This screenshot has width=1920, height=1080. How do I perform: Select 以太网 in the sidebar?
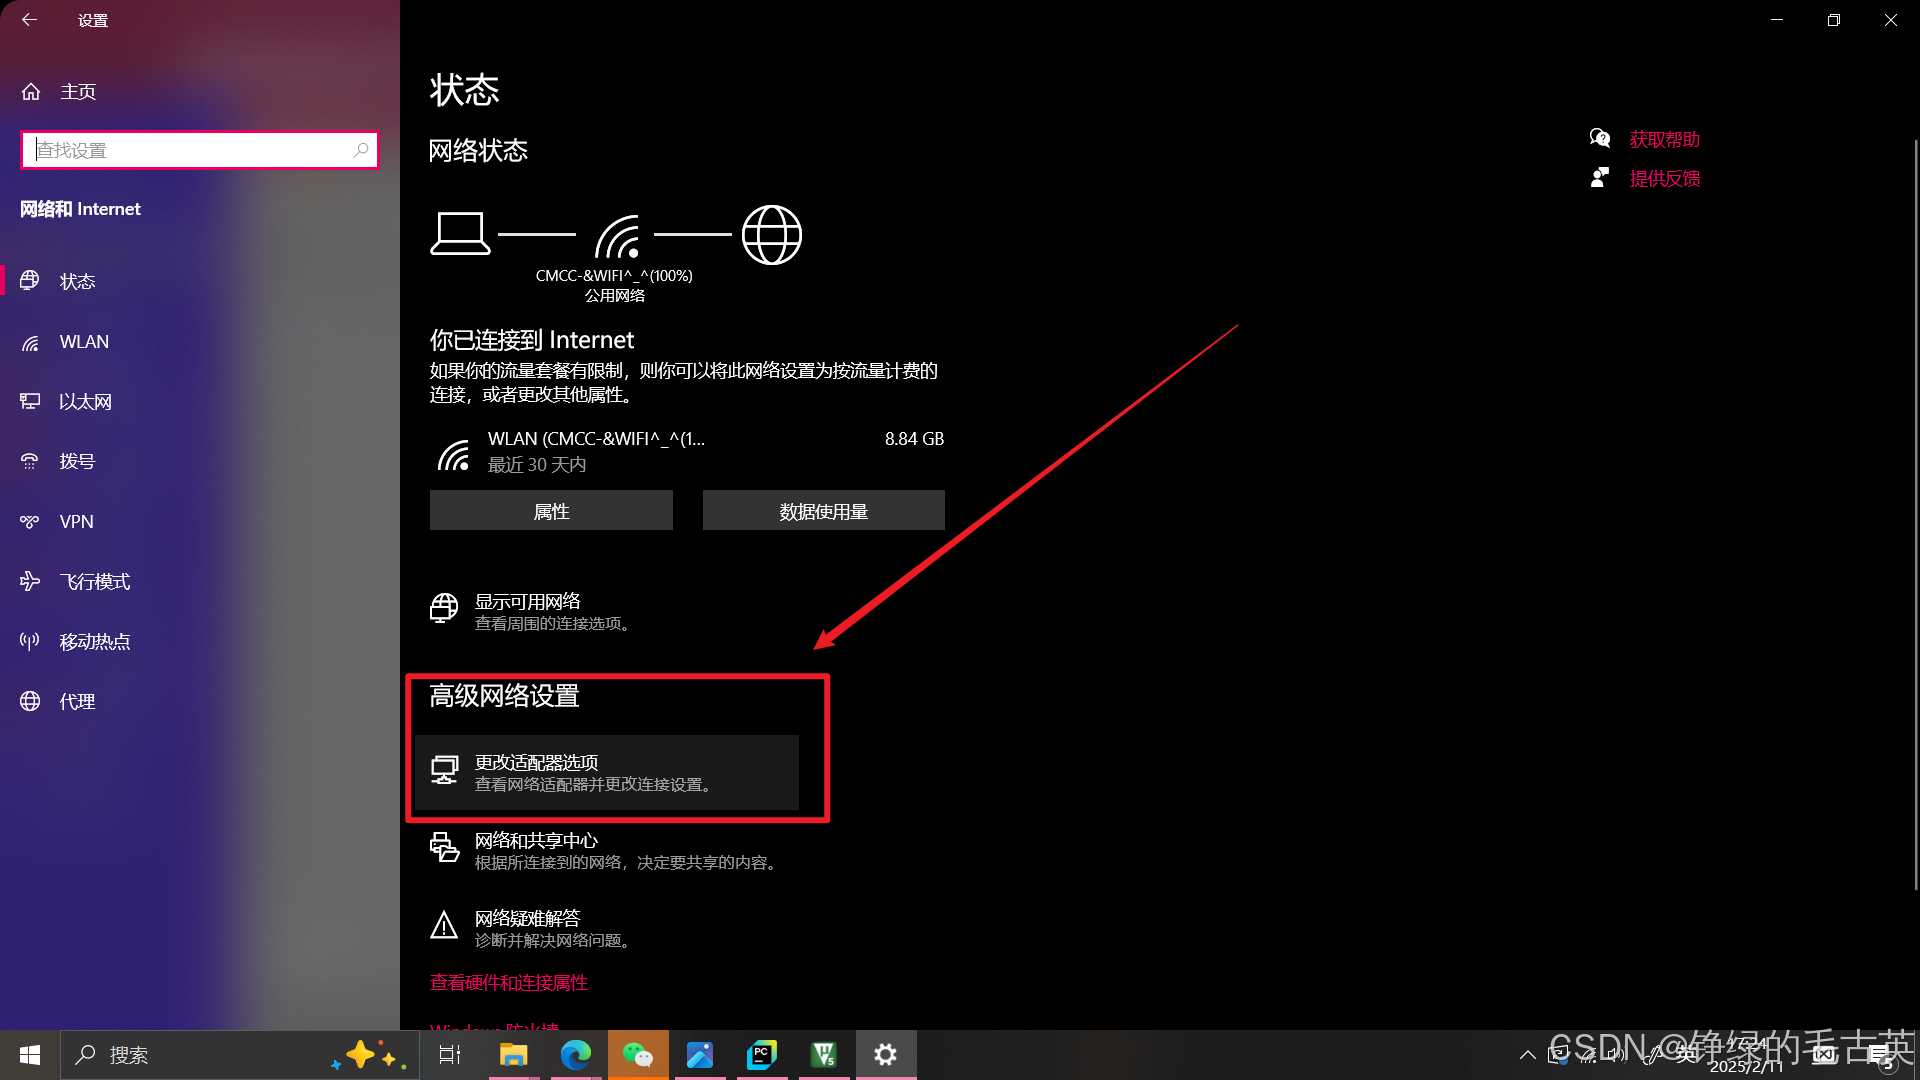tap(85, 402)
